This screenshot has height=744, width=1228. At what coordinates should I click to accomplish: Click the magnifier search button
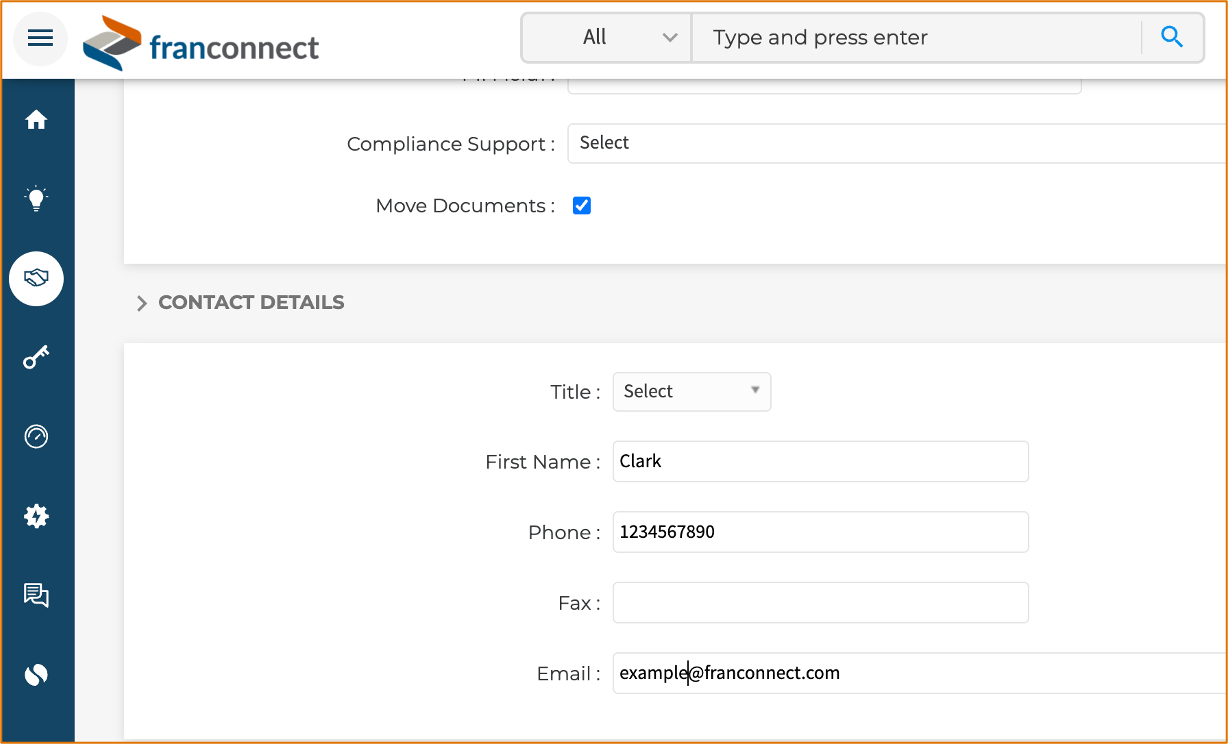[1172, 38]
